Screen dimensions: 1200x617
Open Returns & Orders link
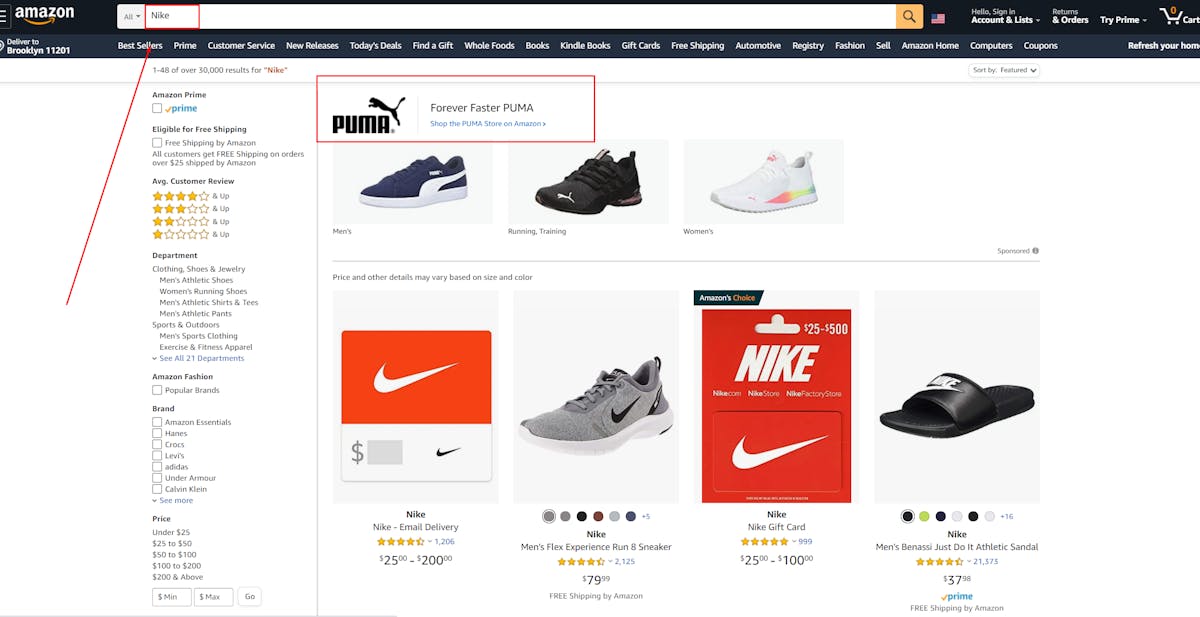click(x=1070, y=16)
